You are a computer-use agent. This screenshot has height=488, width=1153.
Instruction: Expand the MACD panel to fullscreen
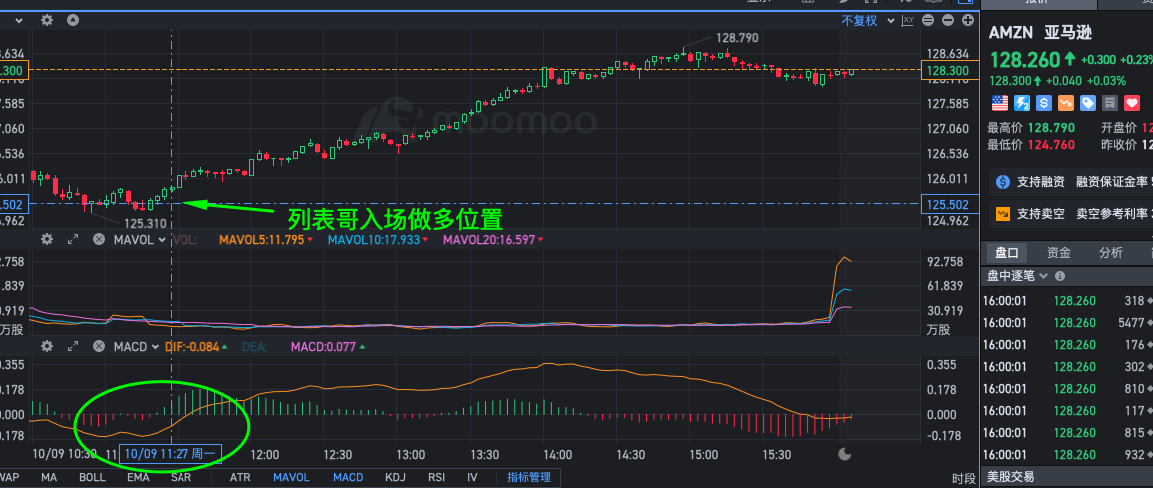[73, 346]
